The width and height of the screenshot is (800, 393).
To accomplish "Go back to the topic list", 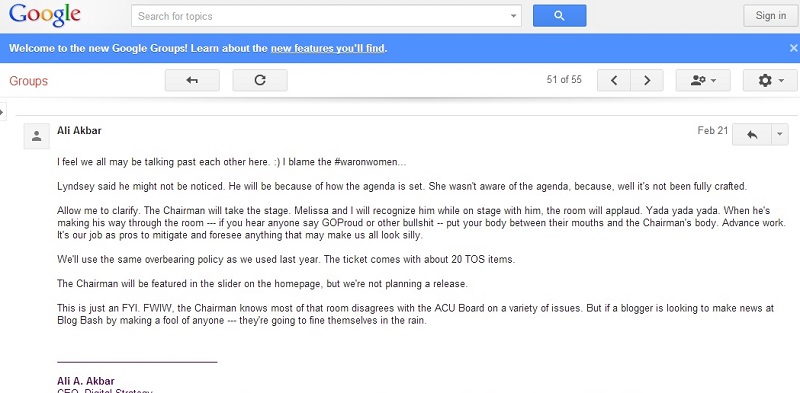I will click(192, 80).
